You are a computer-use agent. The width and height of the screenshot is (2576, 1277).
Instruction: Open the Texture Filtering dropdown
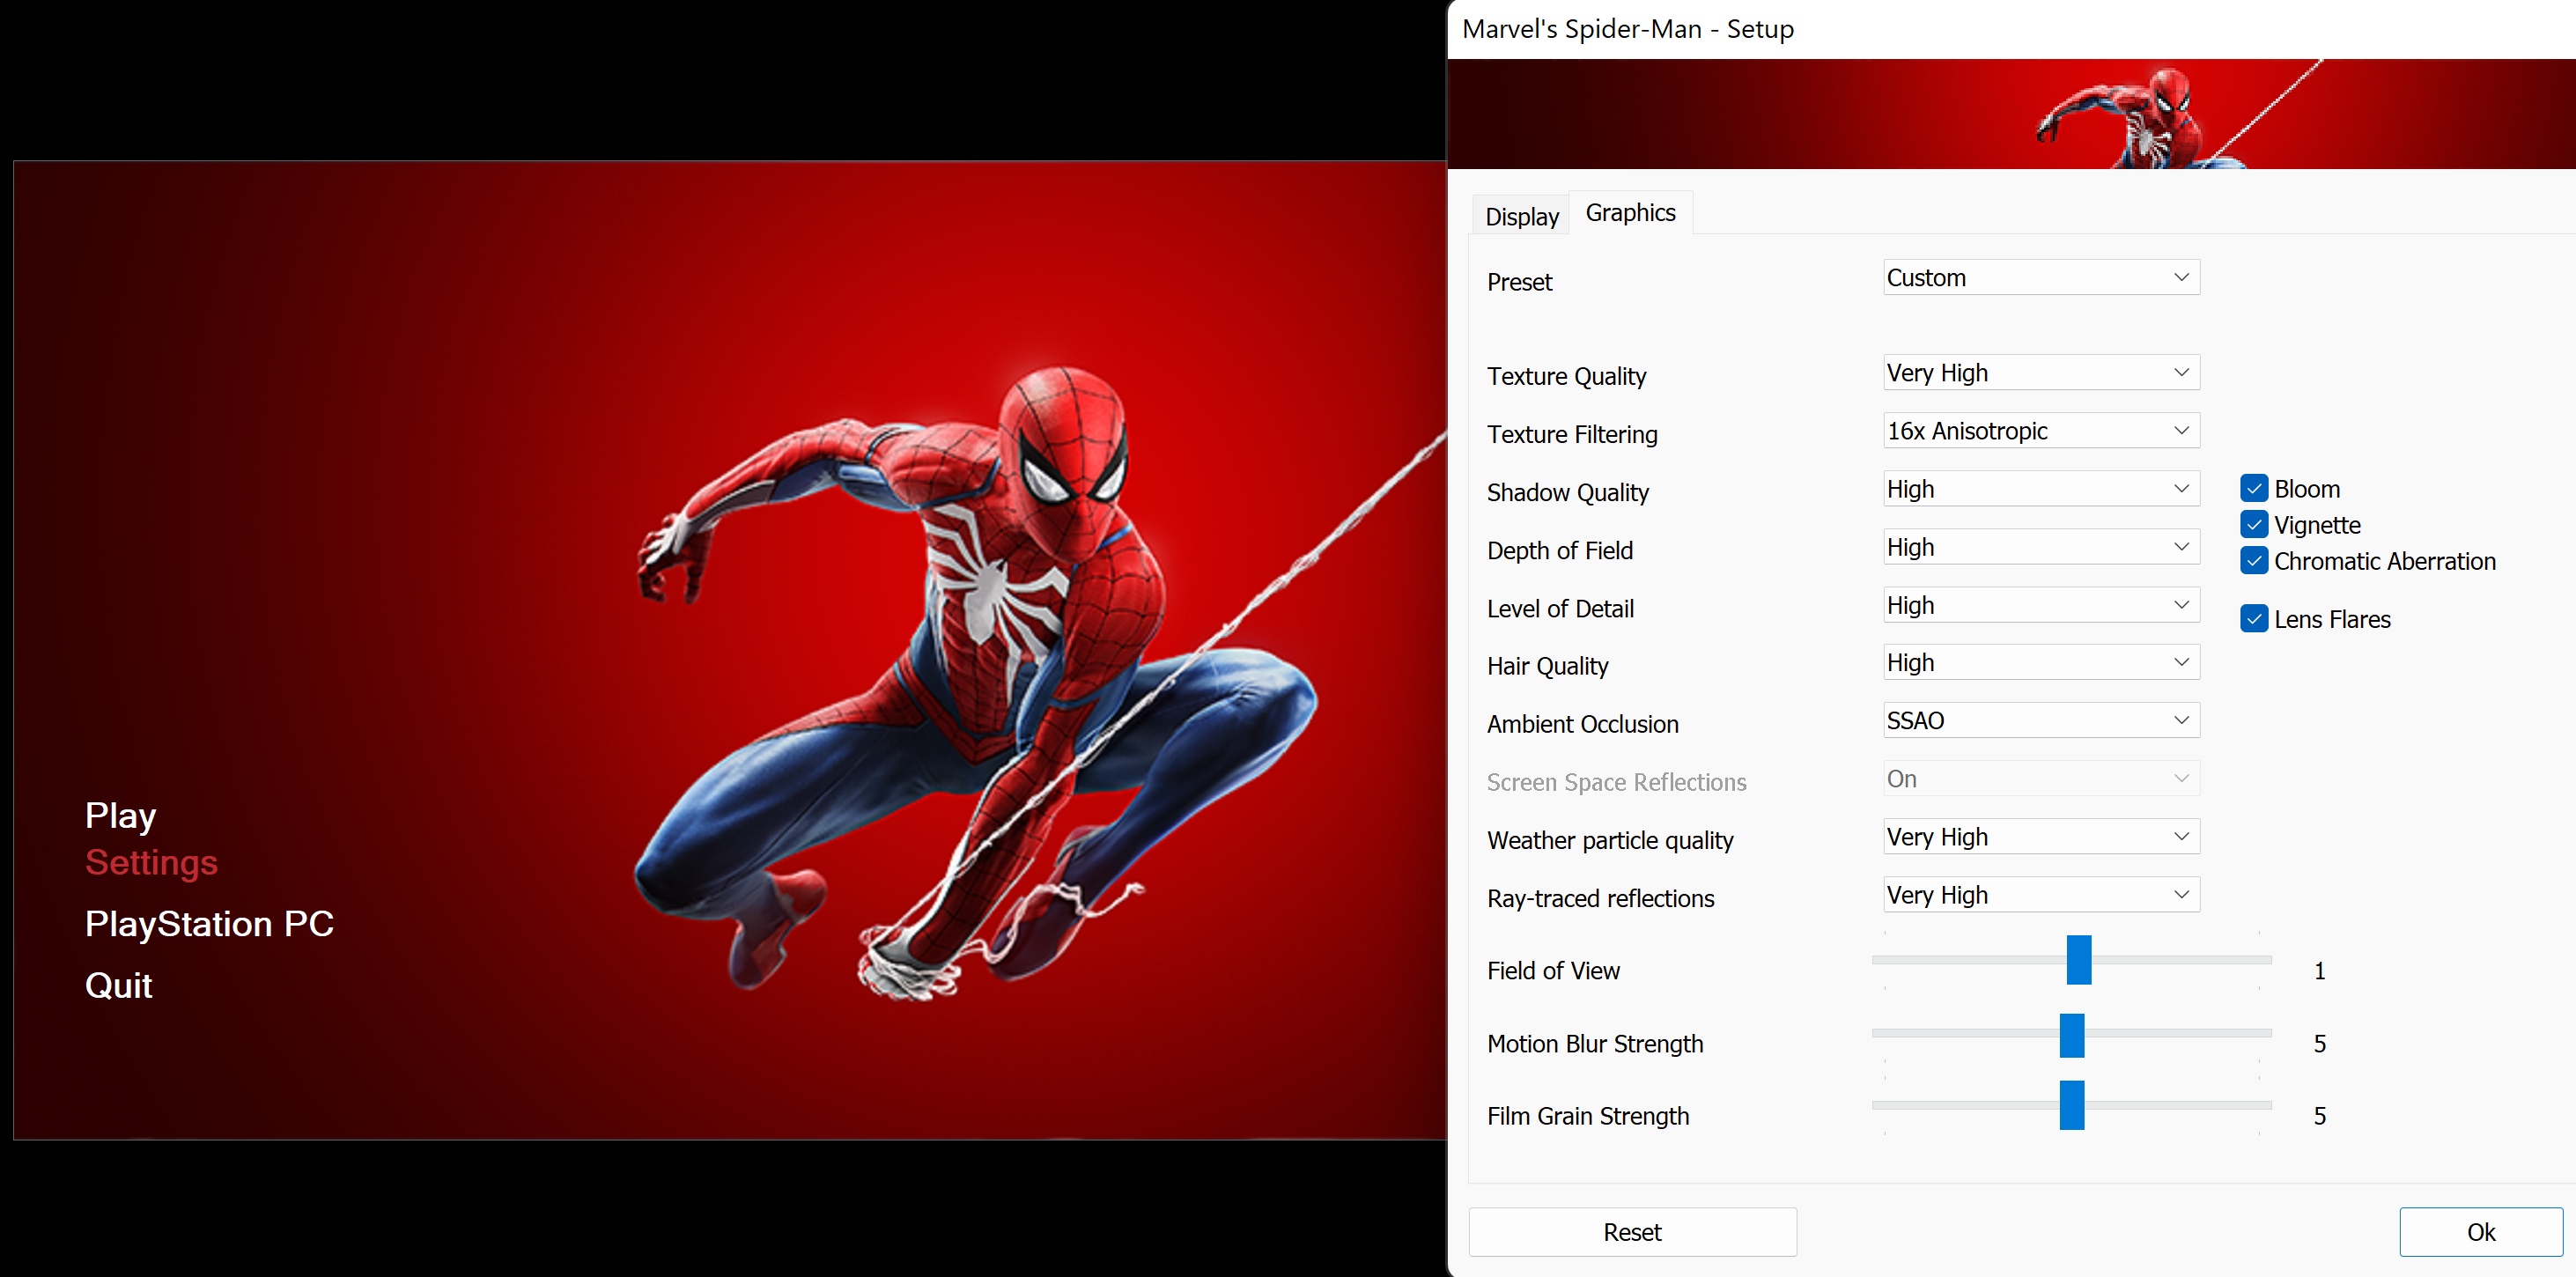(2037, 432)
